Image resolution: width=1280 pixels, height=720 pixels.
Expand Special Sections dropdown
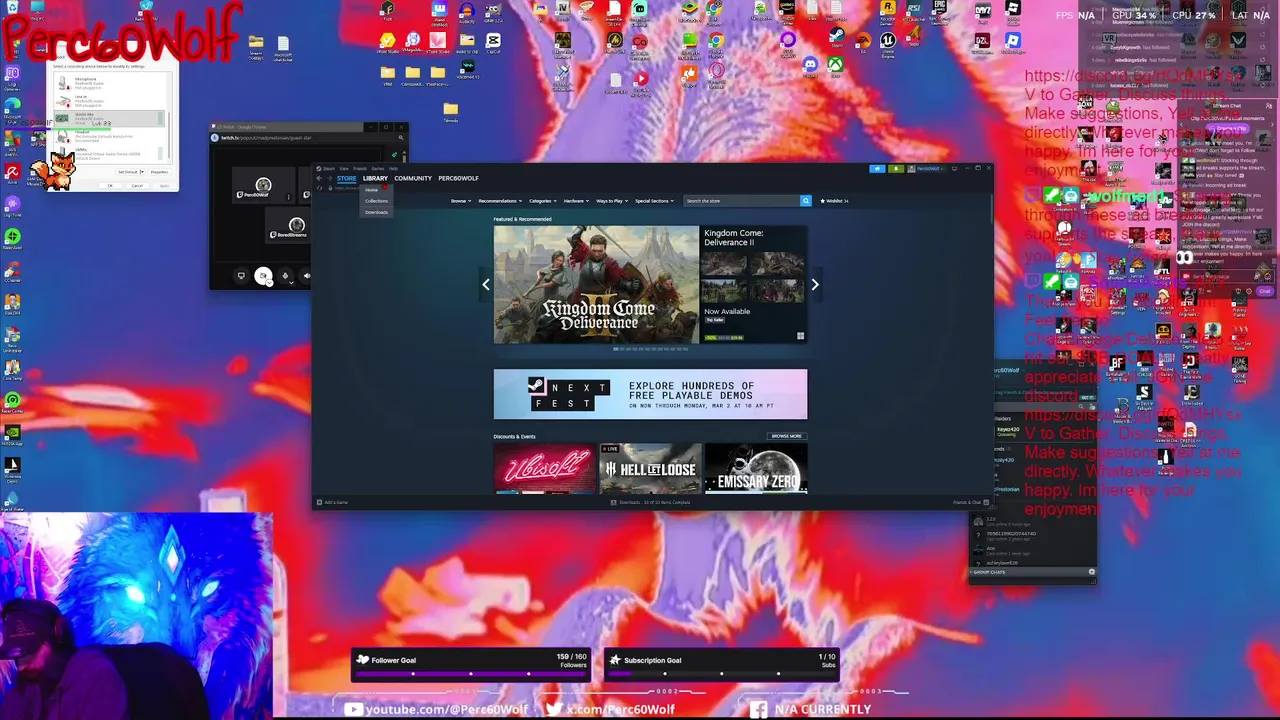(x=654, y=201)
